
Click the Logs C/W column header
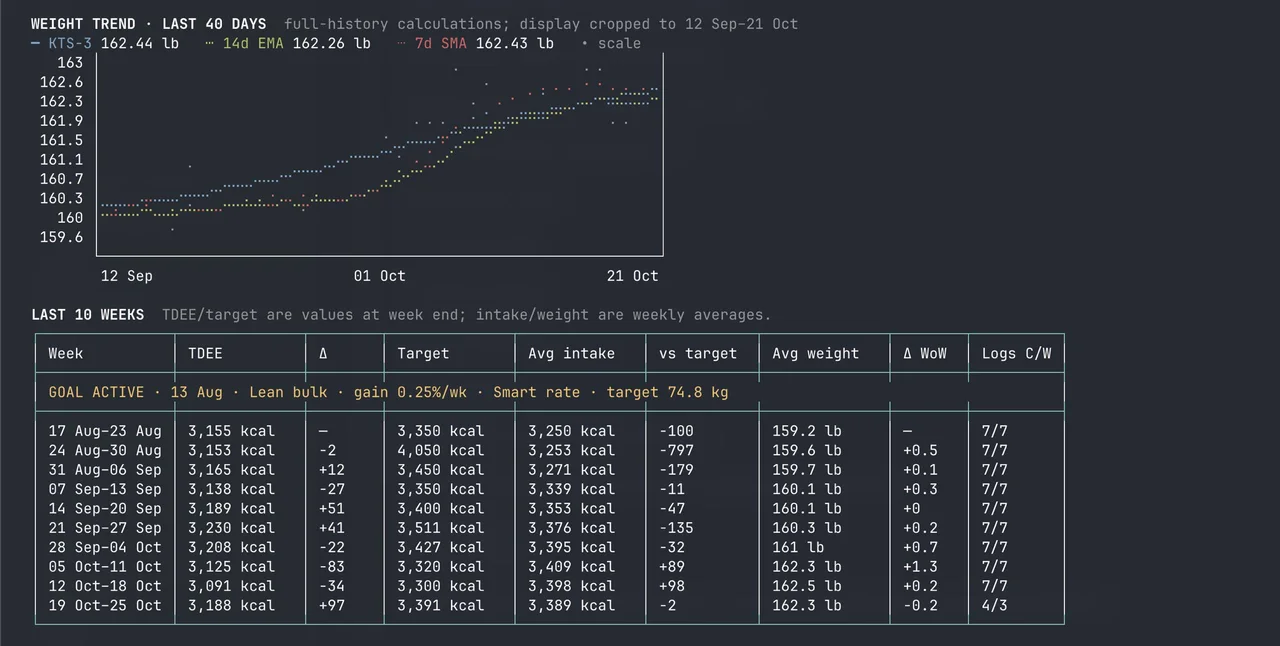click(1017, 353)
